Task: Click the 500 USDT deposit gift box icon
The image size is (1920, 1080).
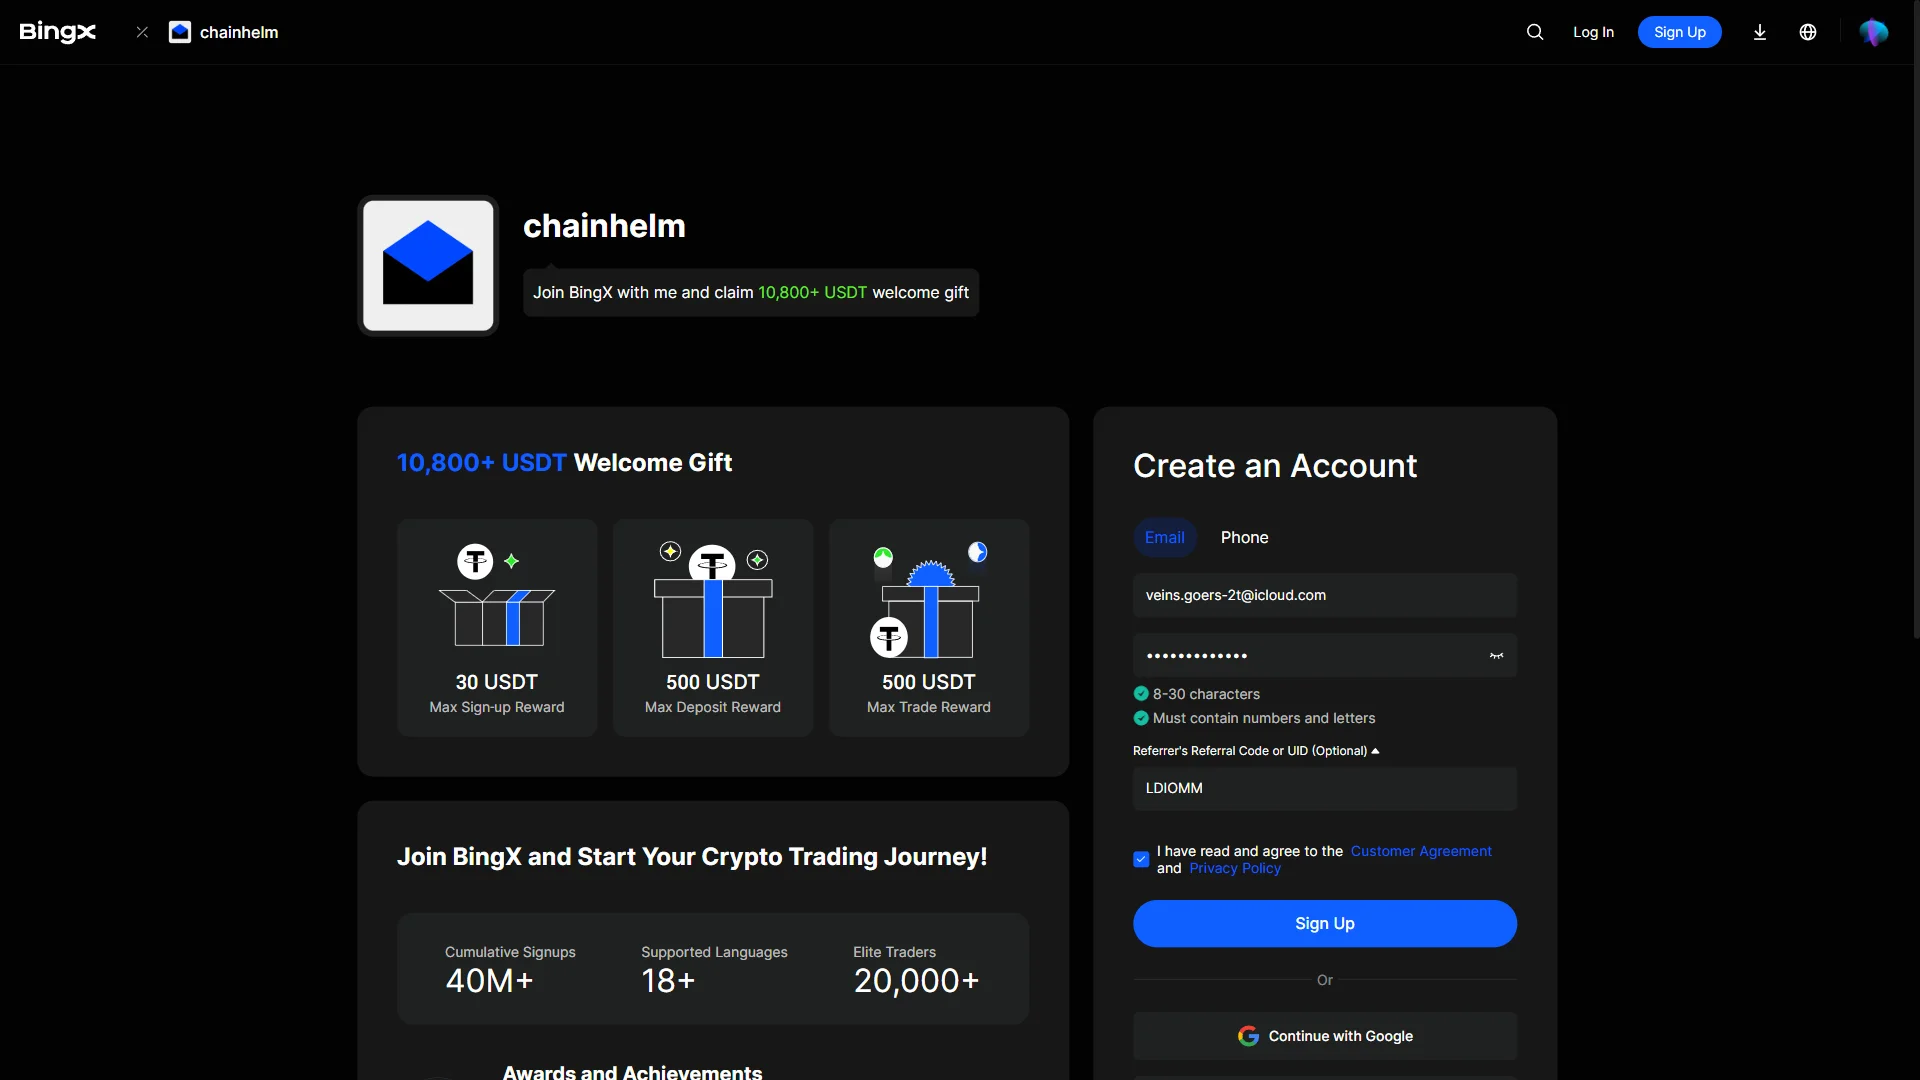Action: (713, 599)
